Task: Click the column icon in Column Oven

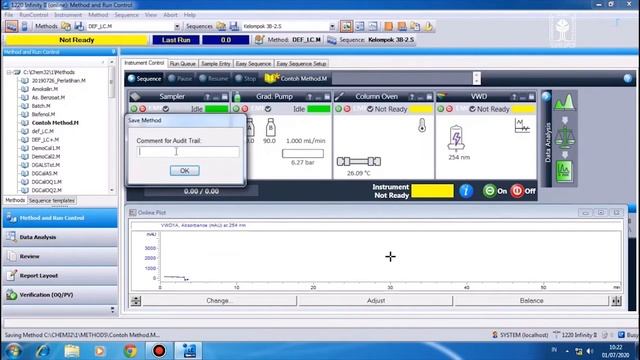Action: tap(359, 162)
